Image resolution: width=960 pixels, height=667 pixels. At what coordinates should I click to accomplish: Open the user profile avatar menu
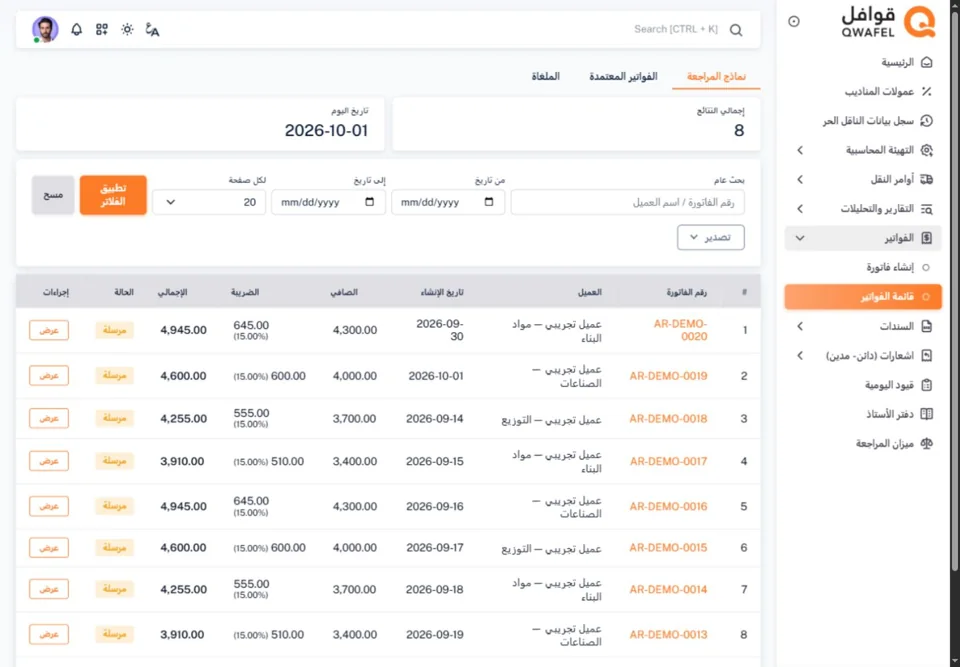(45, 29)
